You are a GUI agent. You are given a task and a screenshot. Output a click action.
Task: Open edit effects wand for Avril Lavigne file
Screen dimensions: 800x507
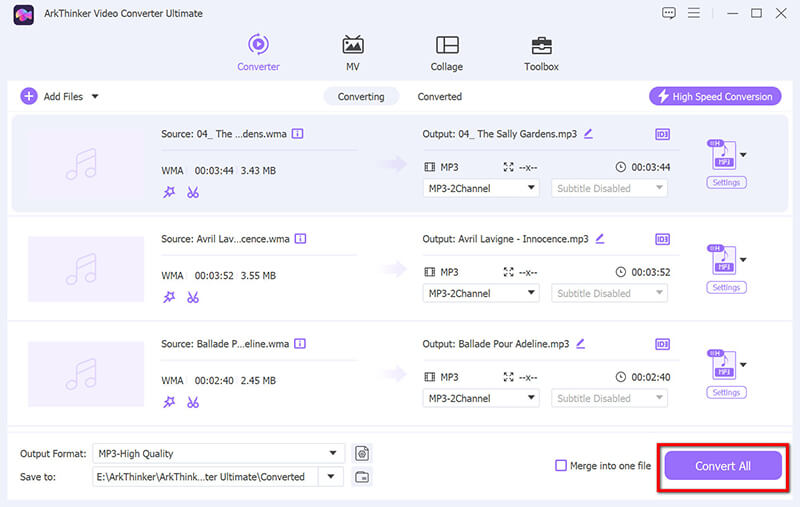[169, 297]
